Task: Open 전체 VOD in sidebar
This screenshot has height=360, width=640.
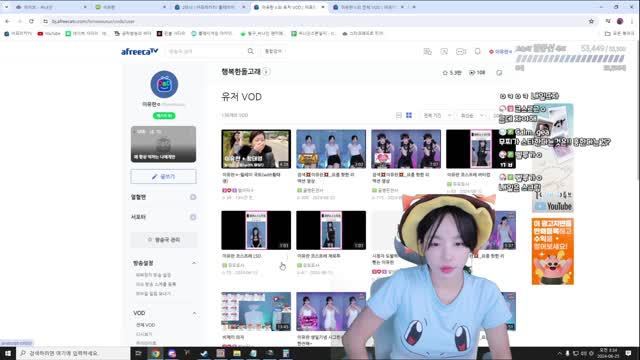Action: pyautogui.click(x=145, y=325)
